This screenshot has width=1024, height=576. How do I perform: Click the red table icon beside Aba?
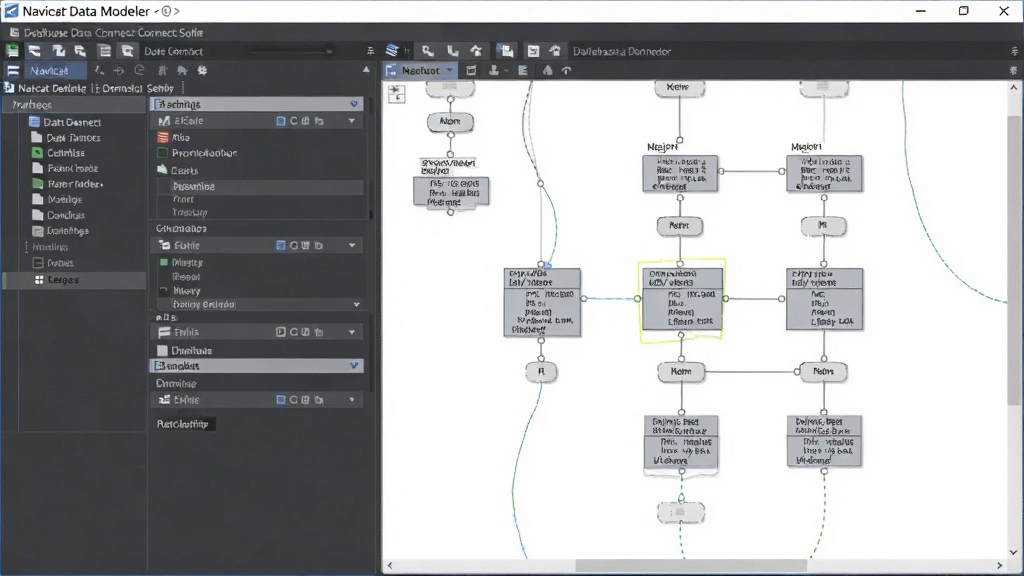(x=163, y=137)
